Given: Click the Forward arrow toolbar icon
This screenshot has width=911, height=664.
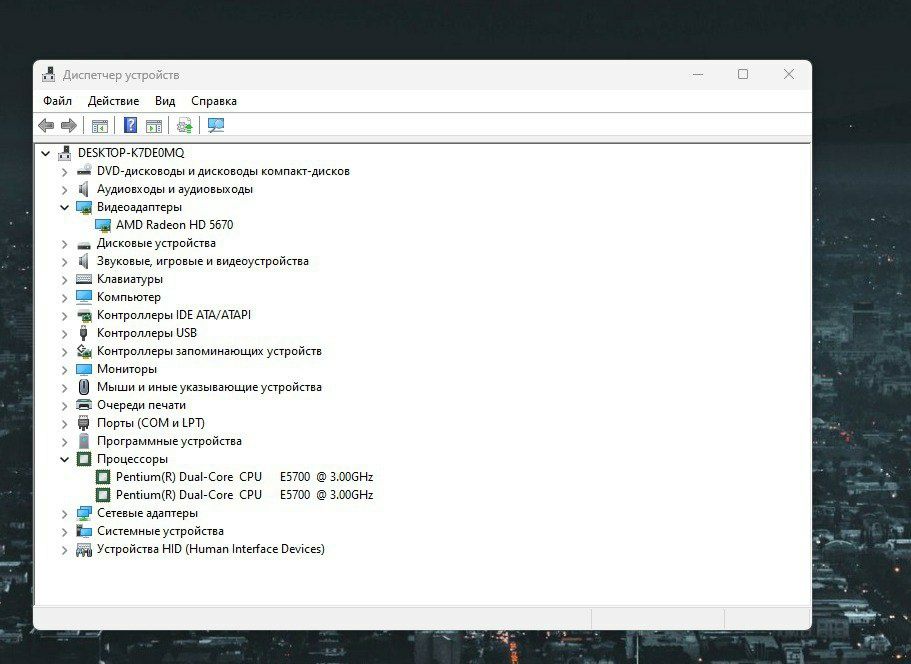Looking at the screenshot, I should 69,125.
